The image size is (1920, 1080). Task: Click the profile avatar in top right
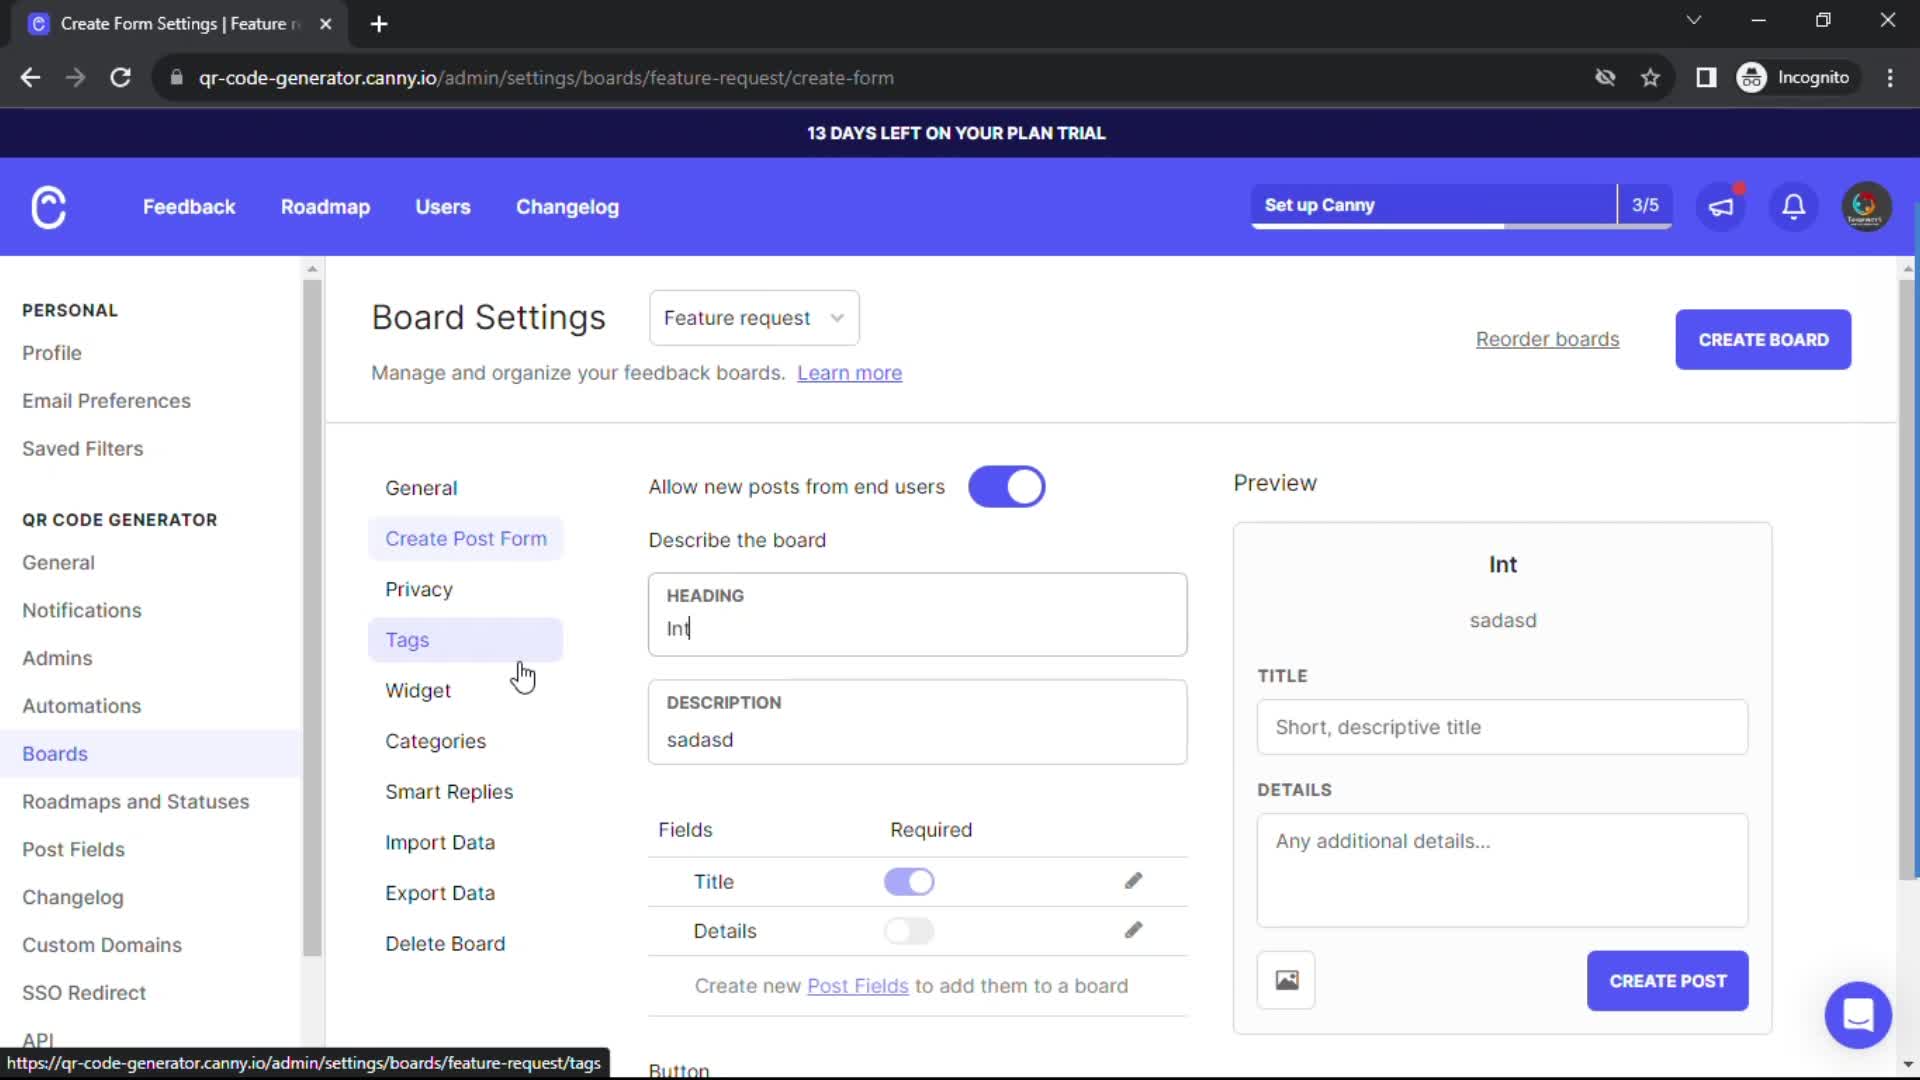[1866, 207]
